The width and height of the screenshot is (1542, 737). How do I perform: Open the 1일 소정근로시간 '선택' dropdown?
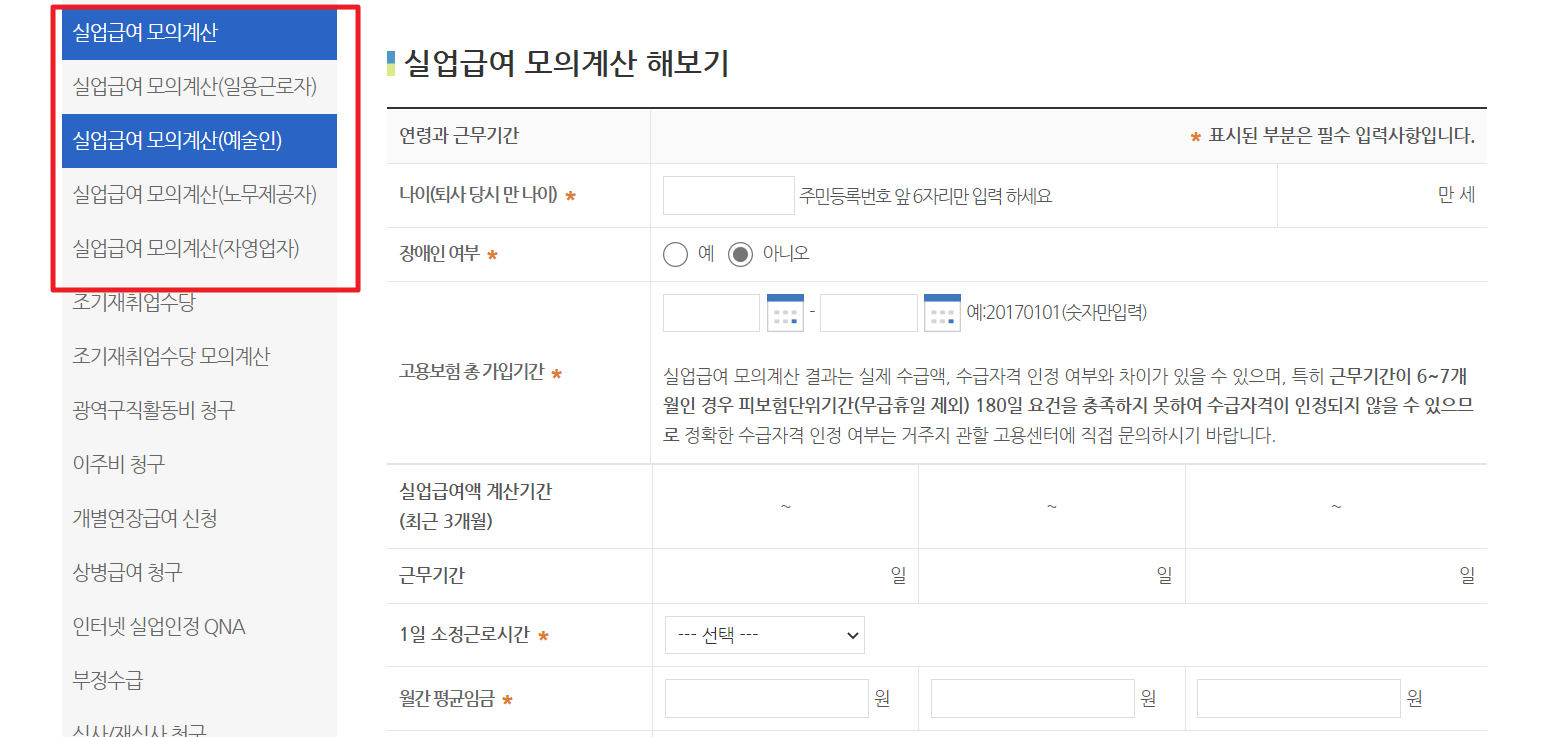[x=765, y=635]
